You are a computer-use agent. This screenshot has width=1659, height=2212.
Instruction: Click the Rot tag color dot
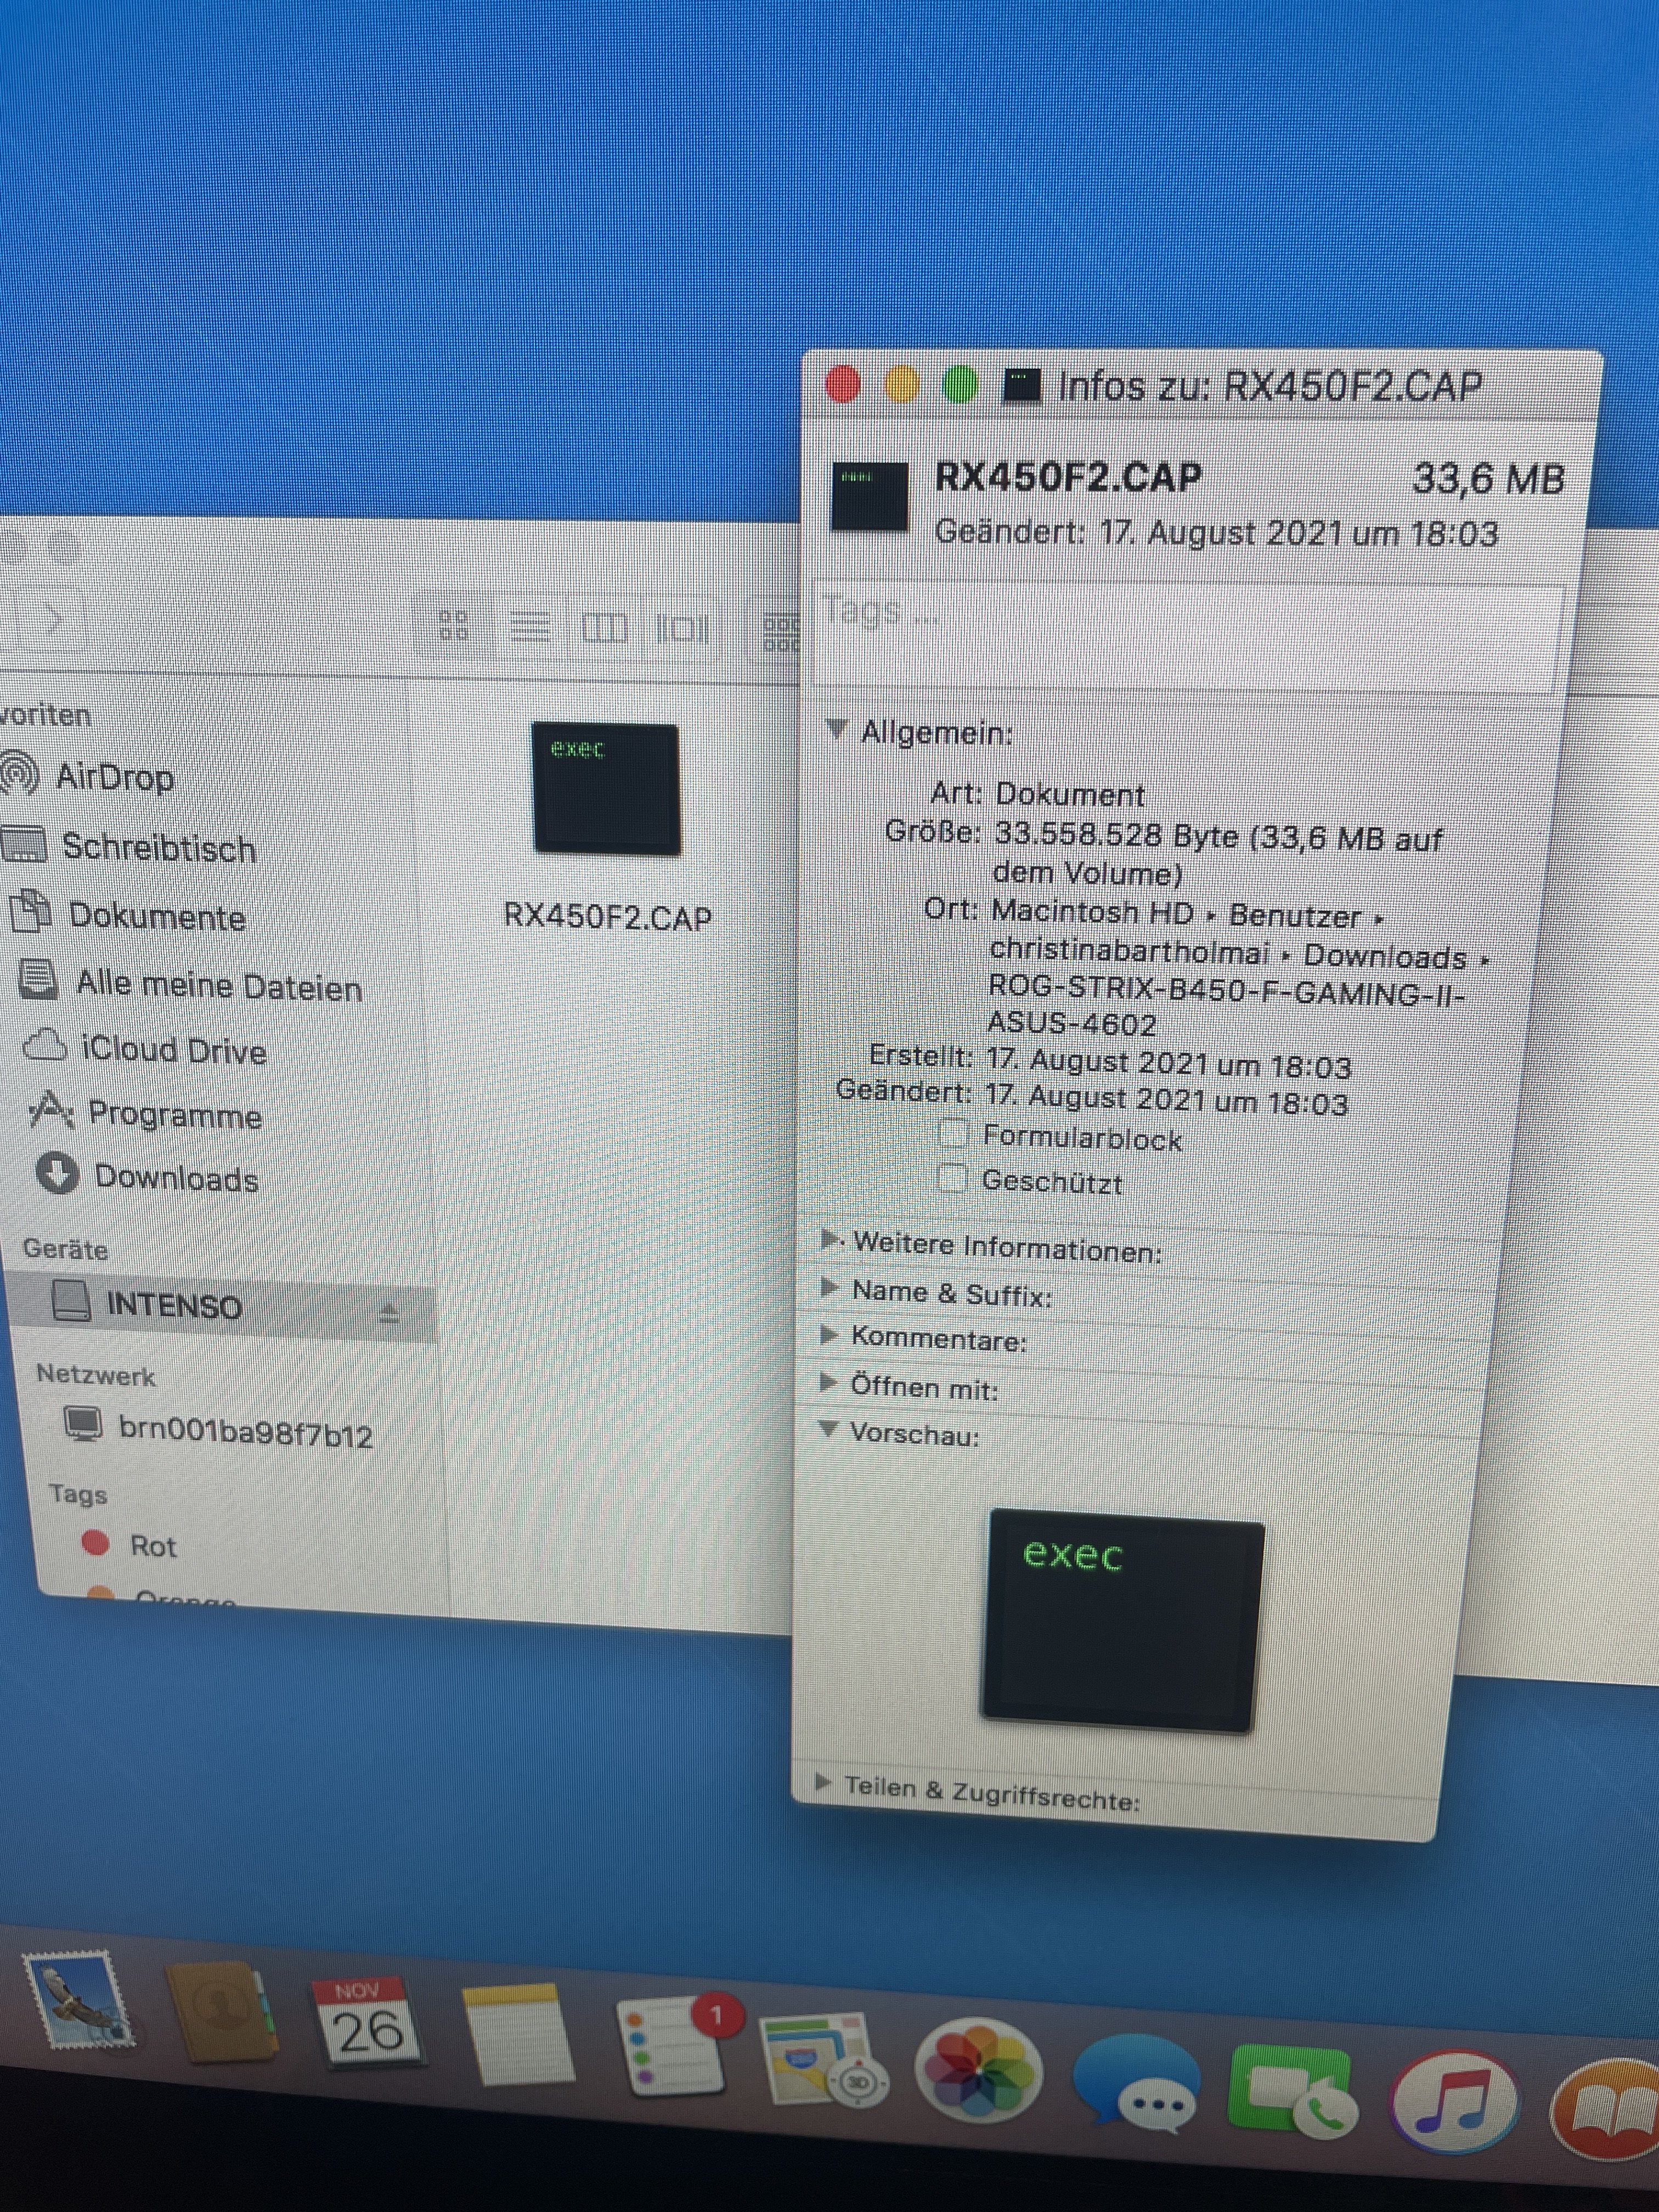[95, 1543]
